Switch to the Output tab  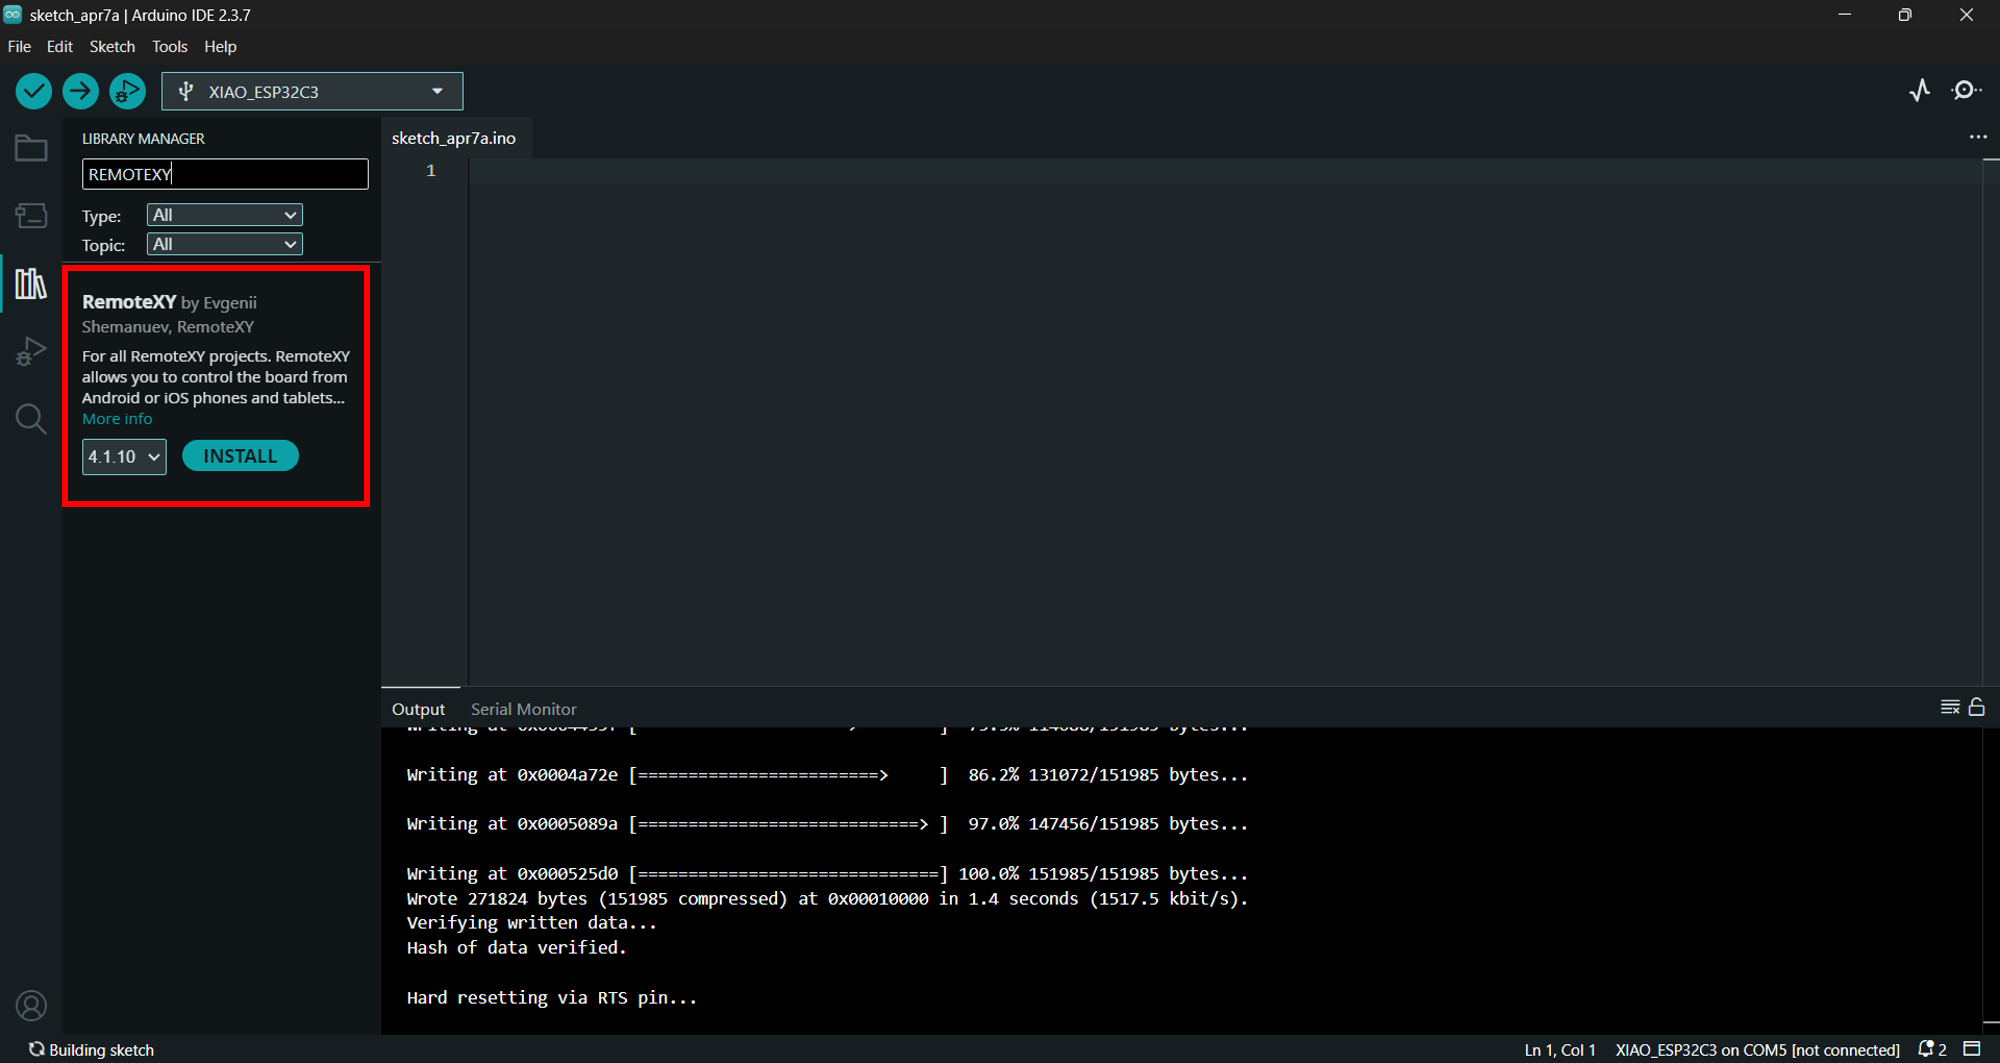click(418, 709)
